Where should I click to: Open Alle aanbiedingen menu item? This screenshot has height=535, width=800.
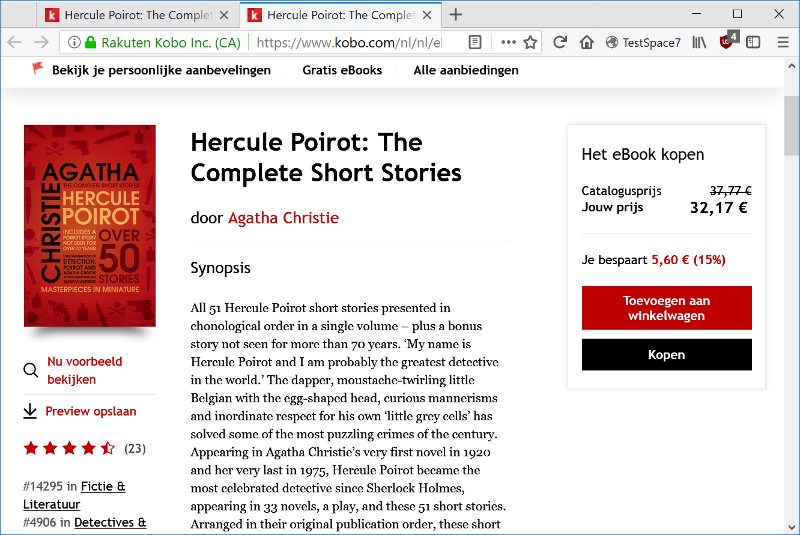[x=466, y=70]
